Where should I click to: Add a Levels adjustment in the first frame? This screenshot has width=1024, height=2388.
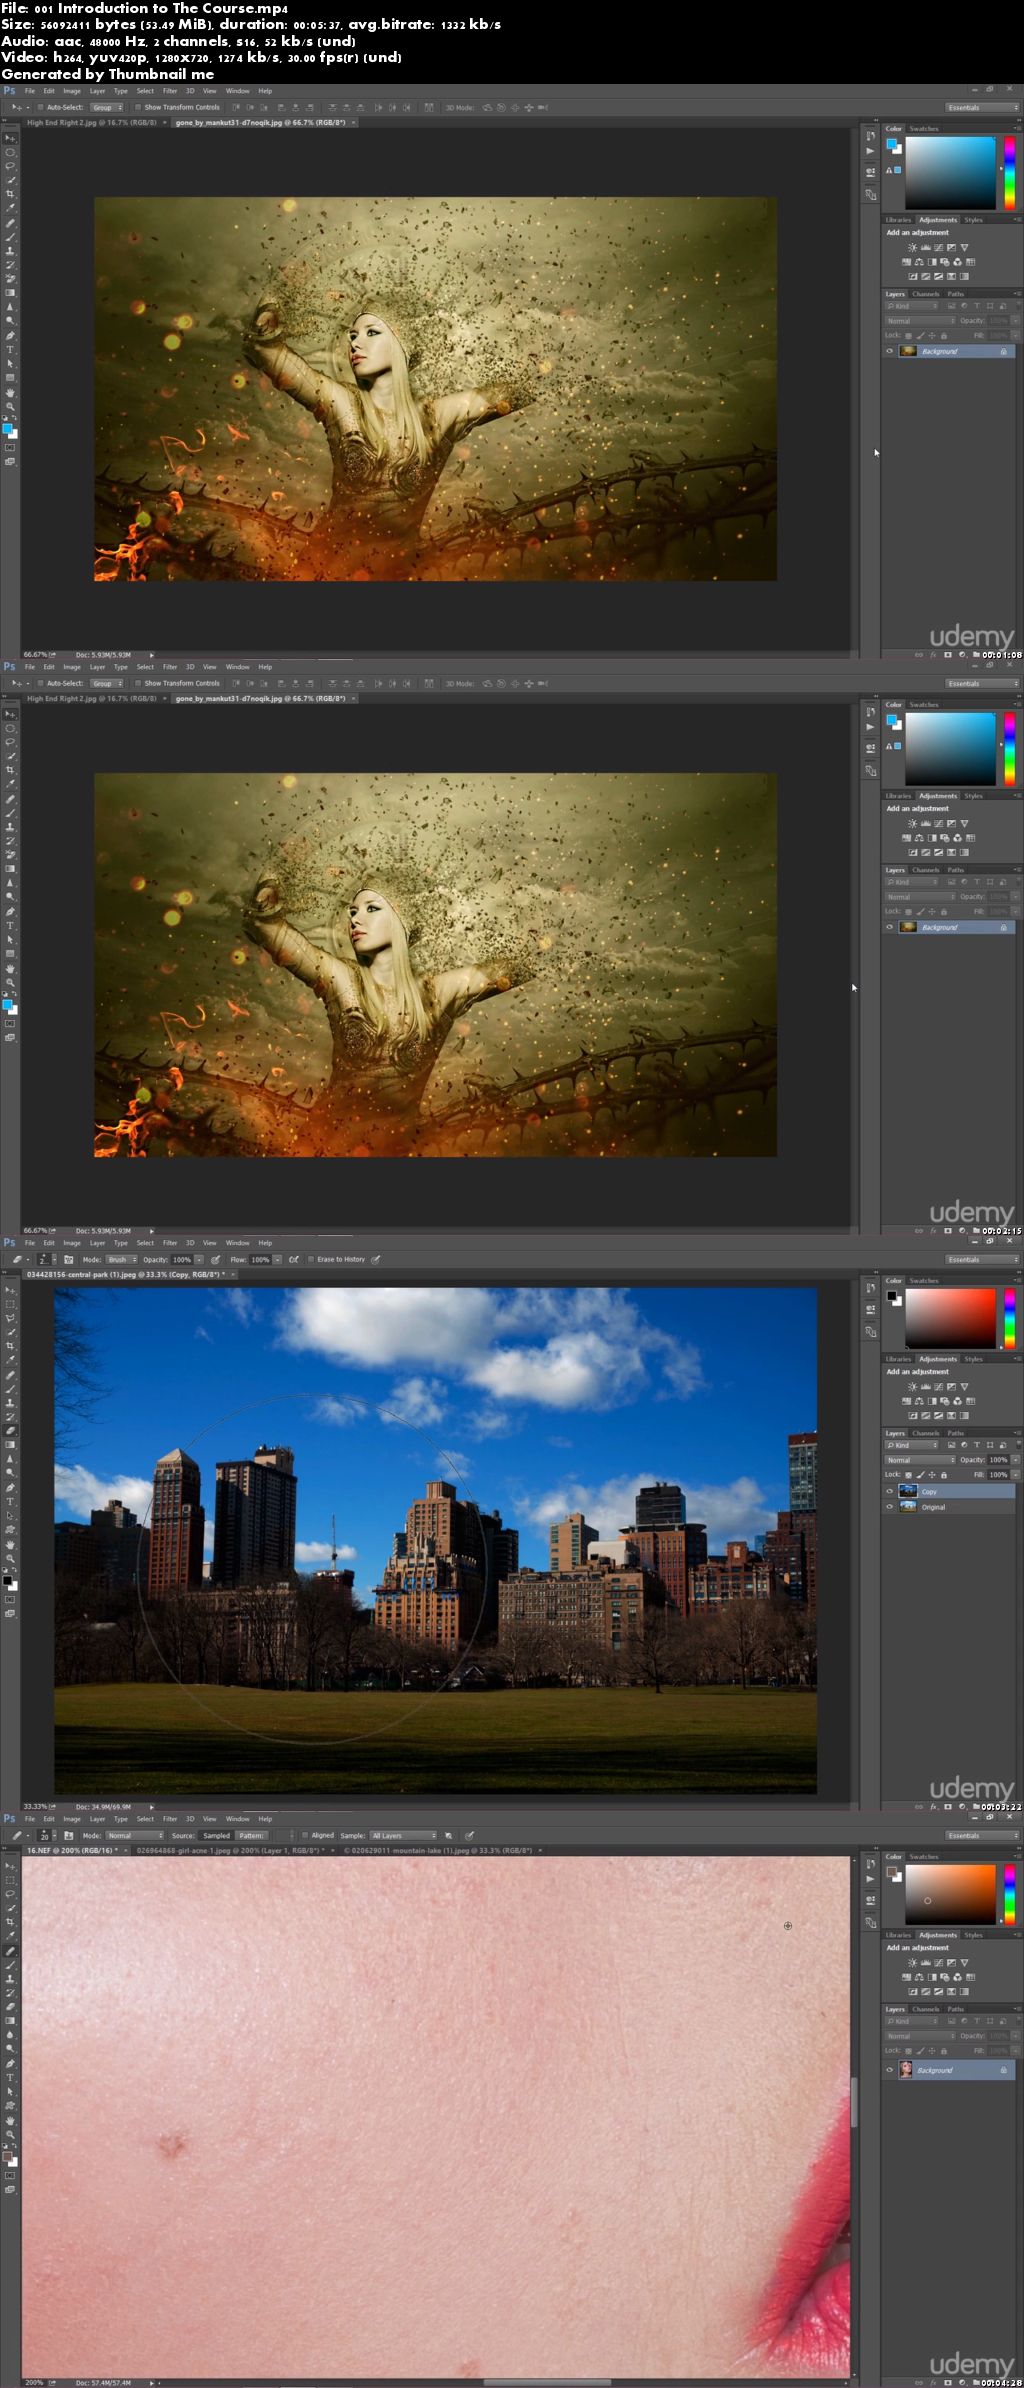pos(925,247)
